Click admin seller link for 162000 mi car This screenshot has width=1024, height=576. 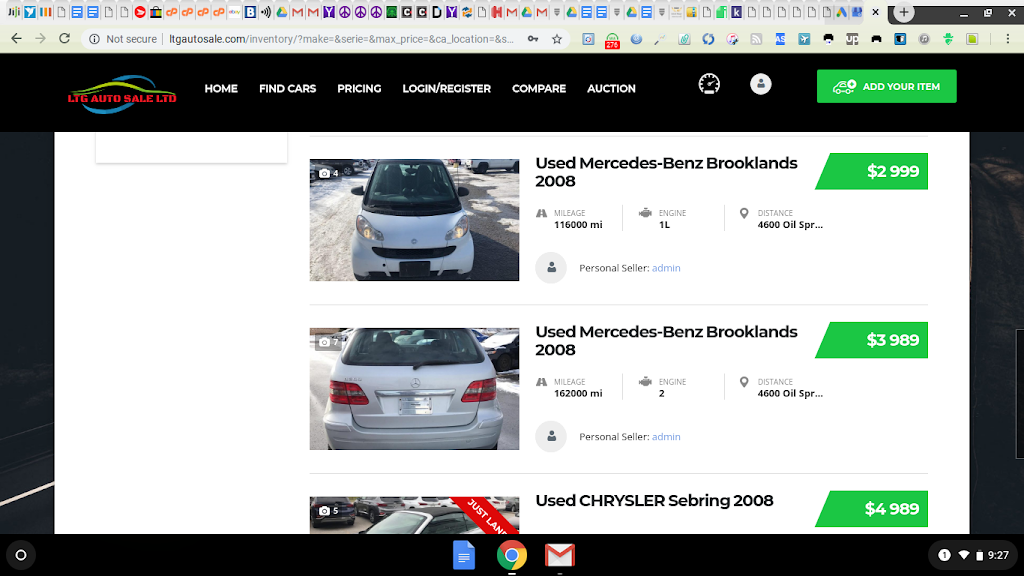(666, 436)
